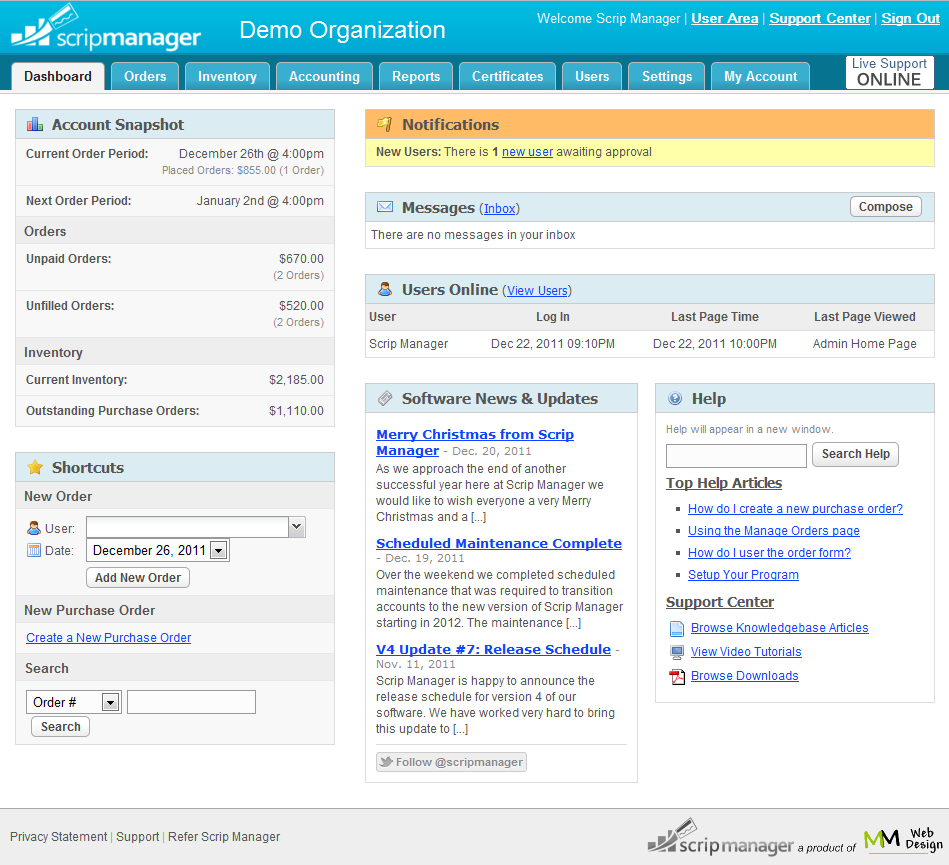Click the View Video Tutorials monitor icon
This screenshot has width=949, height=865.
[x=677, y=652]
